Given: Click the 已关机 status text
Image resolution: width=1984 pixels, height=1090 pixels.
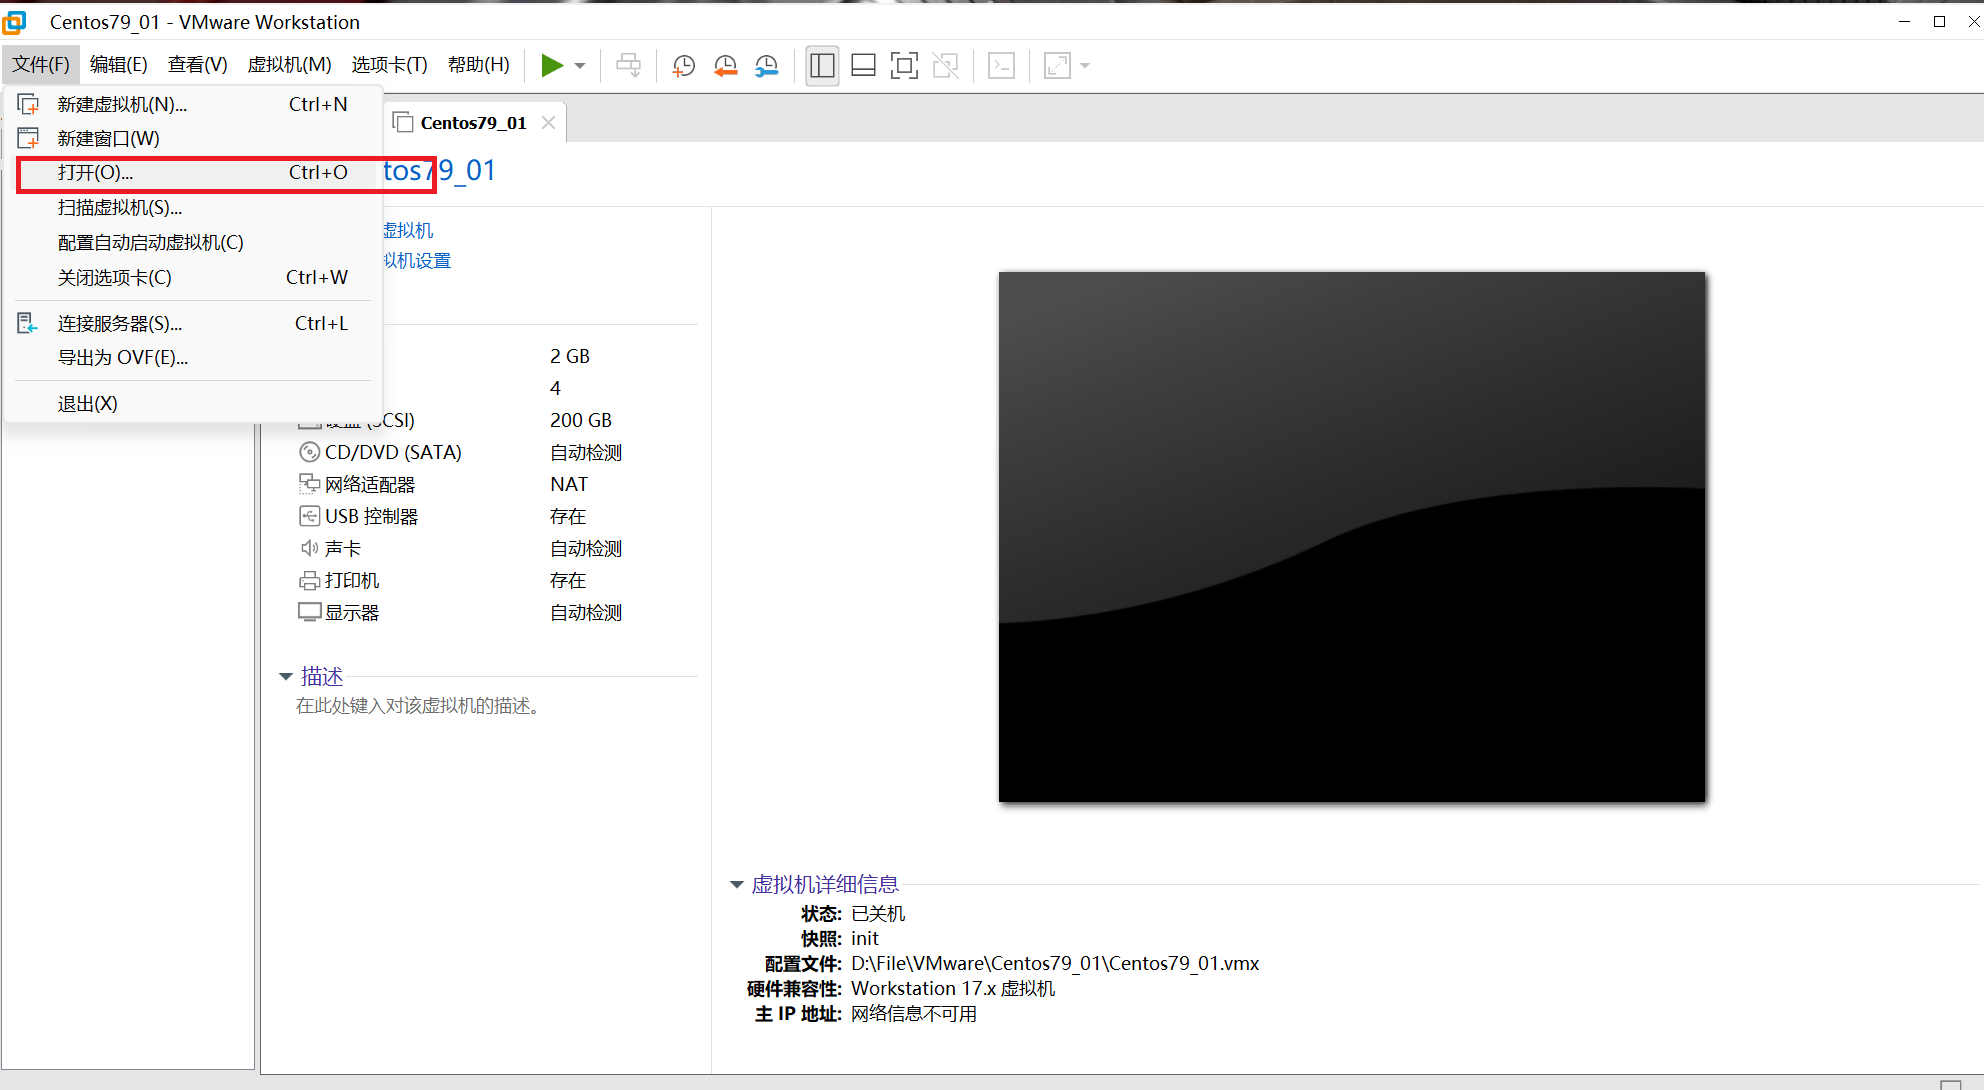Looking at the screenshot, I should click(x=877, y=913).
